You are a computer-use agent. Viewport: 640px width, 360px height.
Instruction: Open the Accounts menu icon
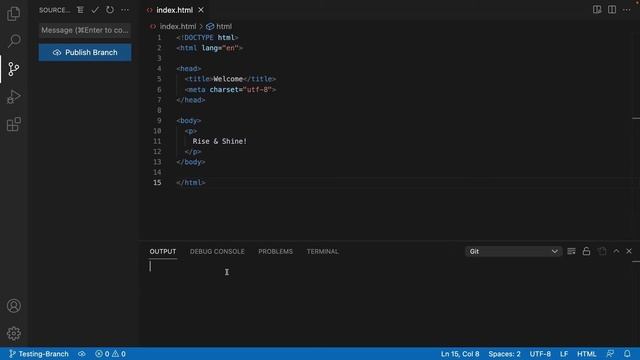pos(13,306)
